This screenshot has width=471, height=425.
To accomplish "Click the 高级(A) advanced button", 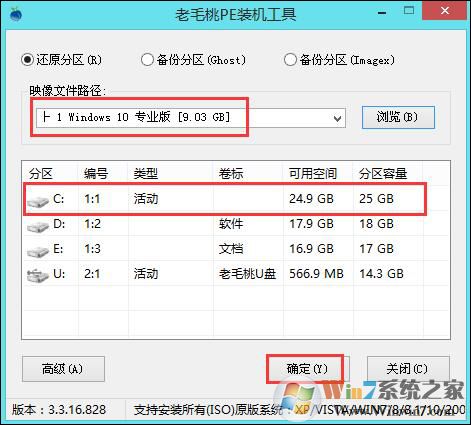I will click(63, 369).
